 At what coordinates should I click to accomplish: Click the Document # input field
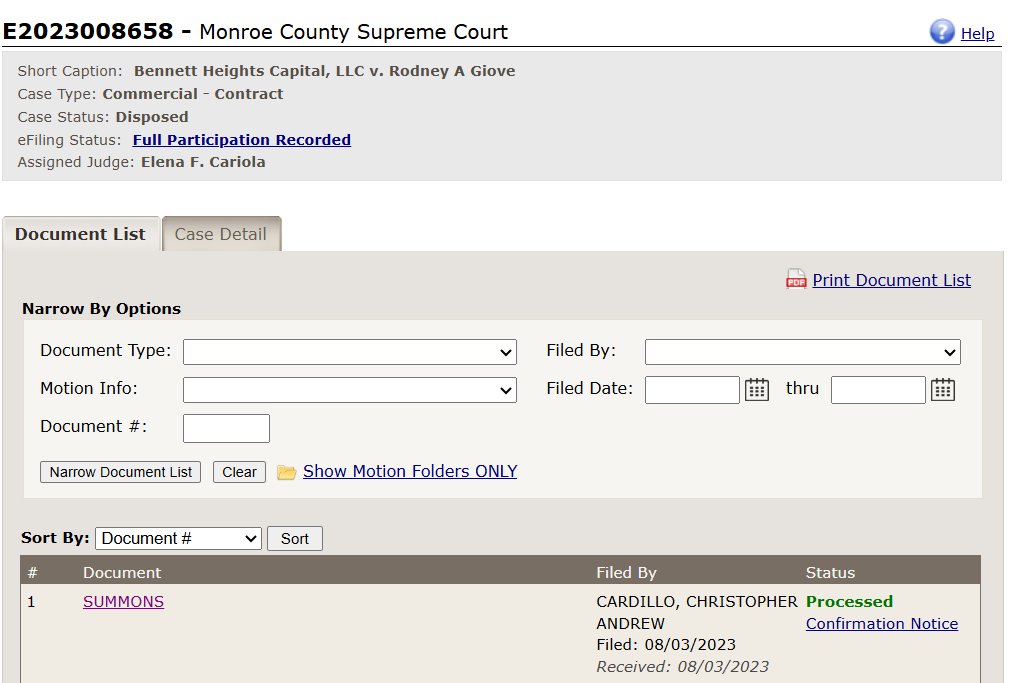point(226,428)
